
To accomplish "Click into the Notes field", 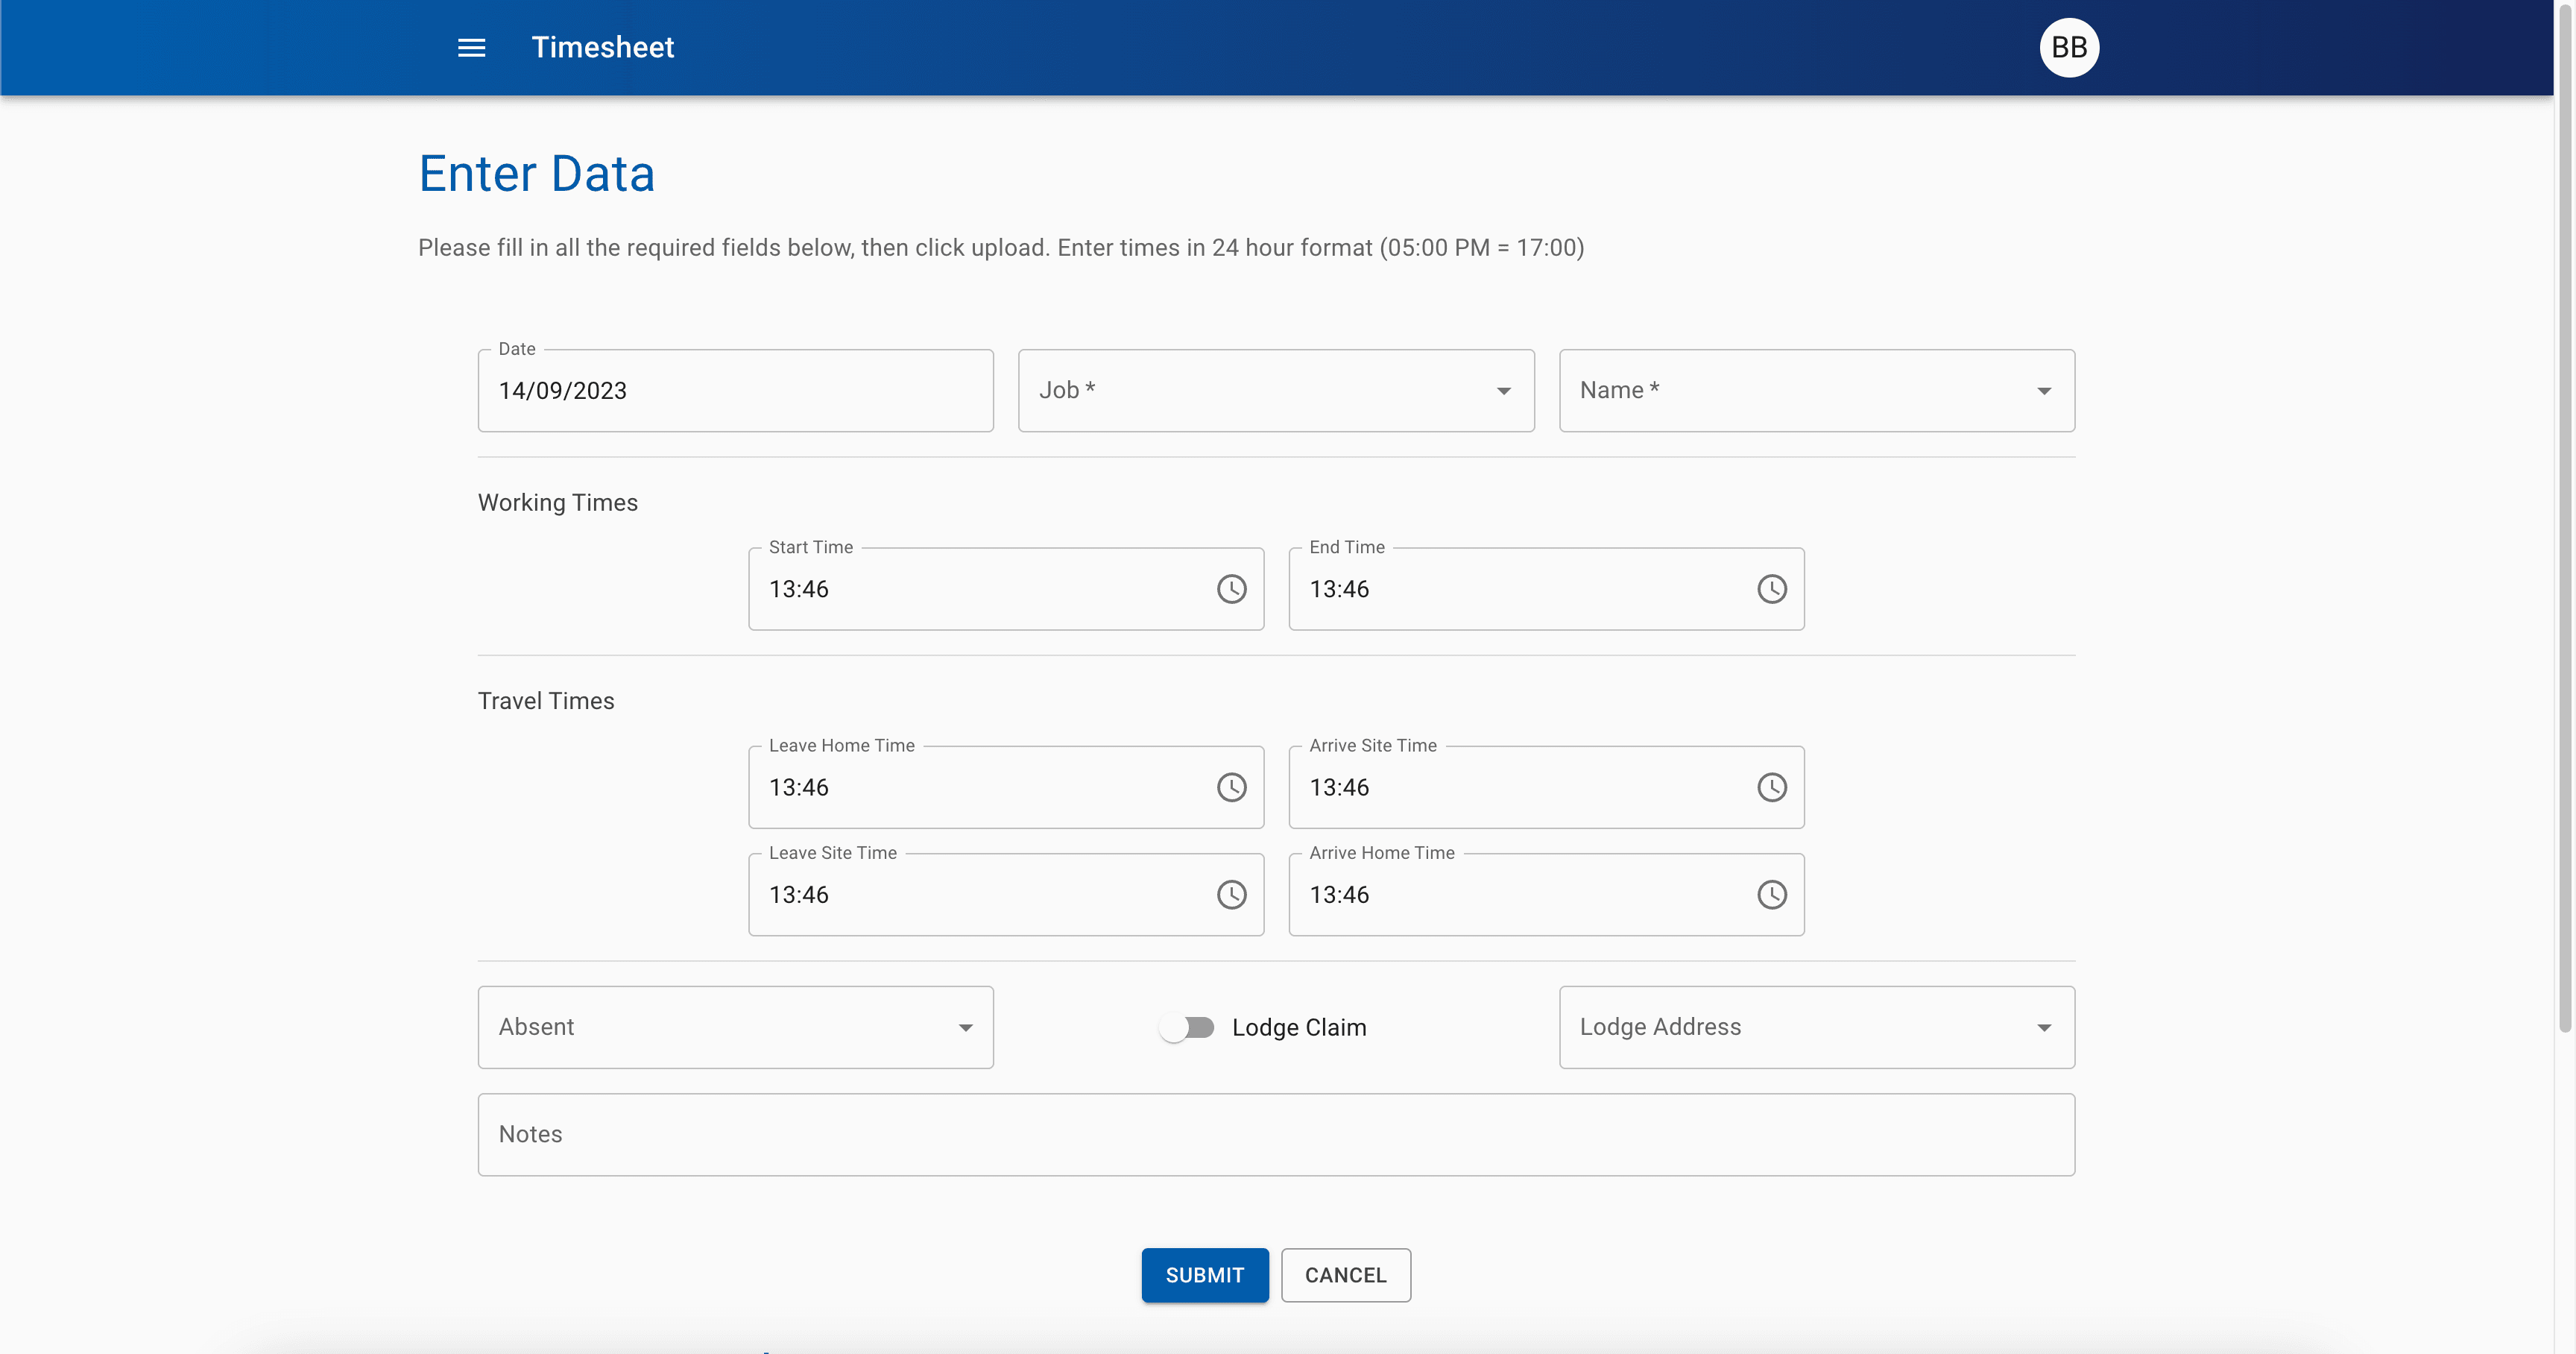I will pos(1275,1134).
